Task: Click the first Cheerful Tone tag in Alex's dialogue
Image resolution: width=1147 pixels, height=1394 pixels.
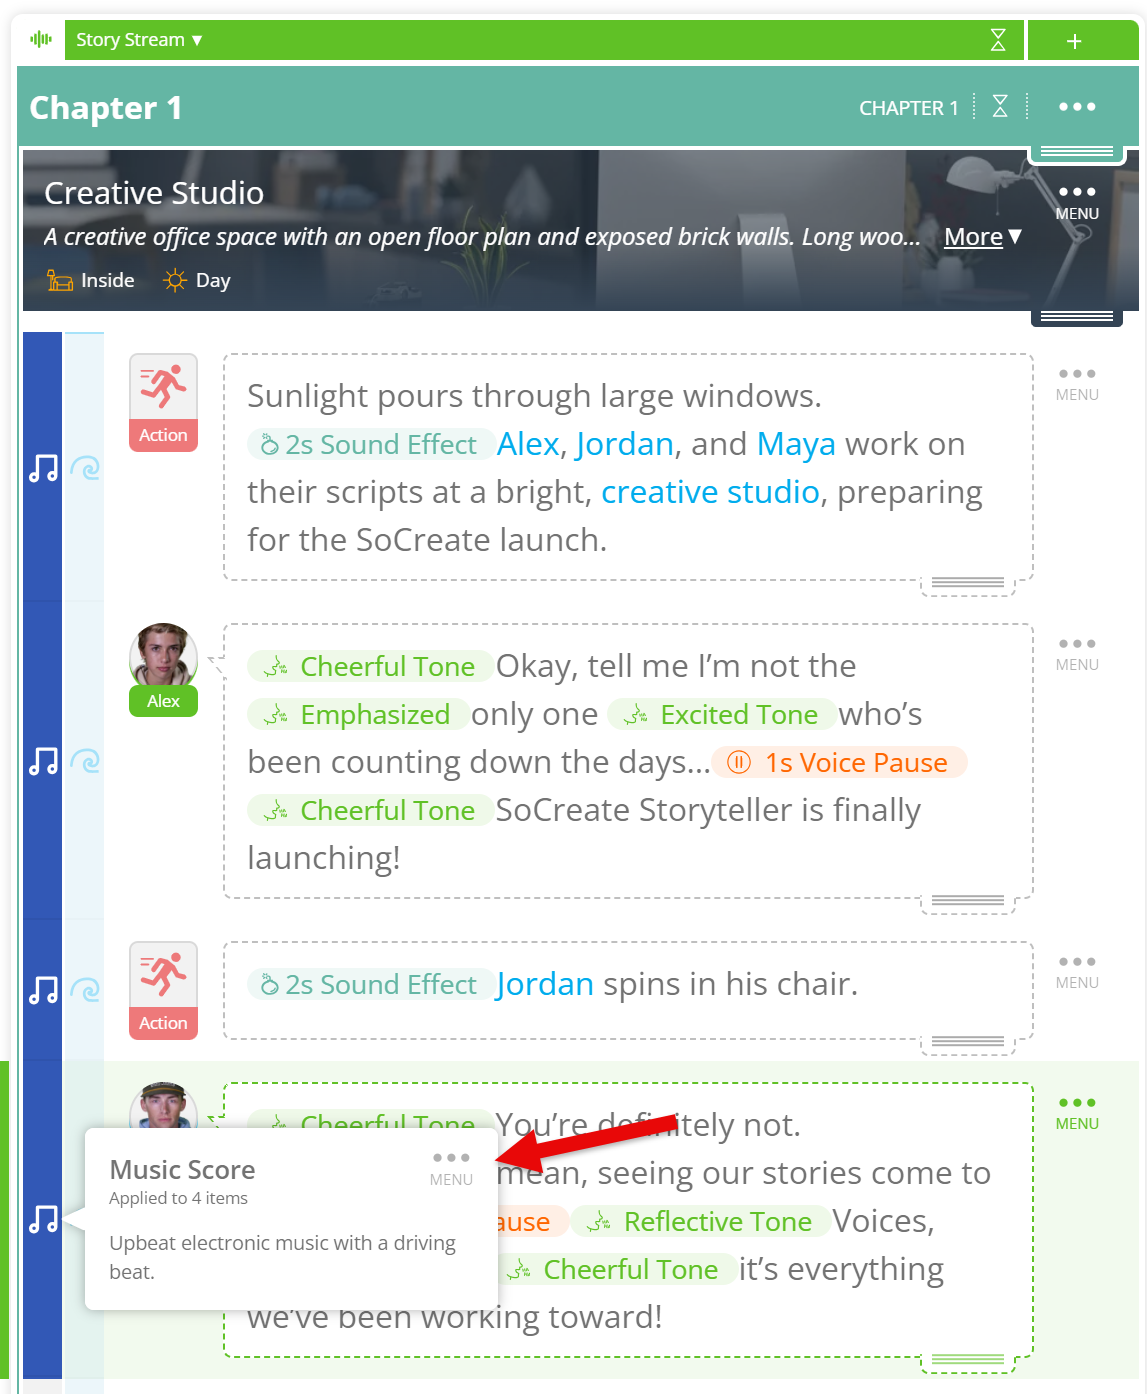Action: click(x=371, y=666)
